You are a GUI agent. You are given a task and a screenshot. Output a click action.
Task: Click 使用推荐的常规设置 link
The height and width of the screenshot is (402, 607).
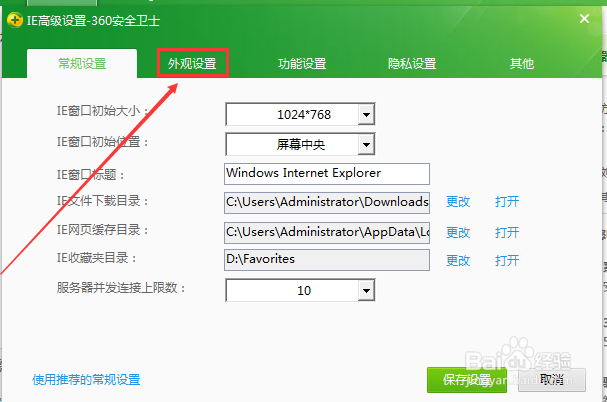[86, 380]
